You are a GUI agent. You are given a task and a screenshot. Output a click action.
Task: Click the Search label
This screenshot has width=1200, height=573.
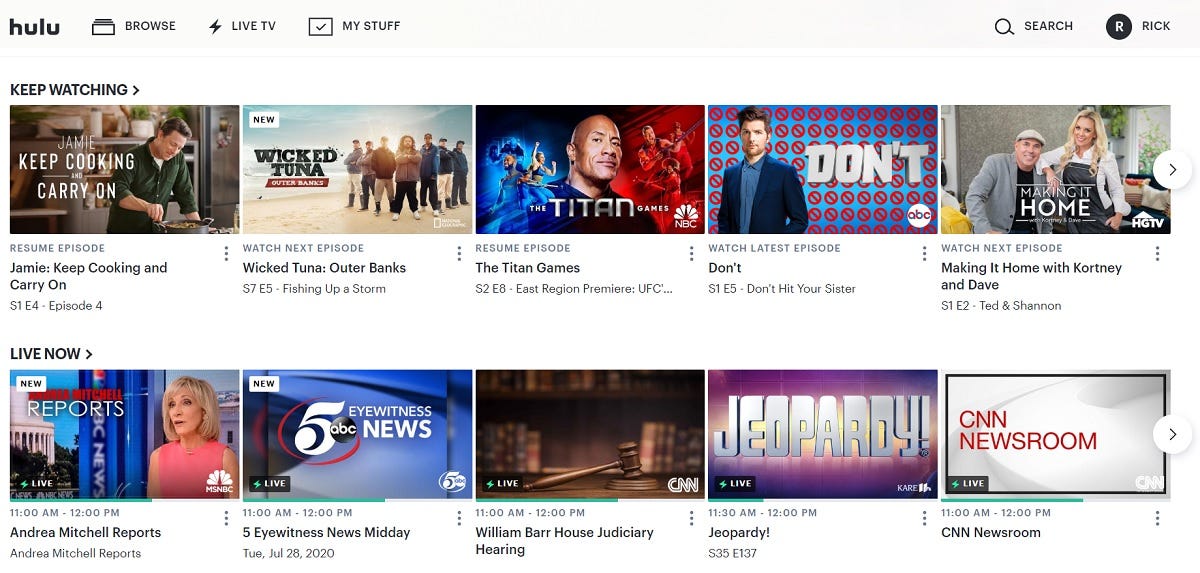(1048, 27)
